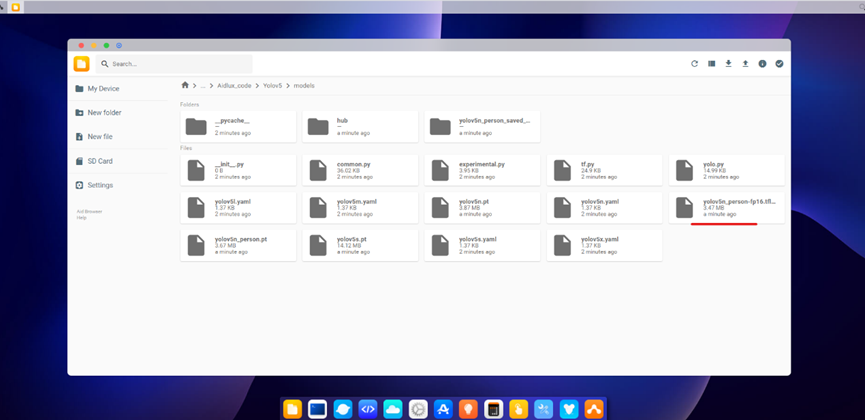Select the experimental.py file
The width and height of the screenshot is (865, 420).
click(x=482, y=170)
